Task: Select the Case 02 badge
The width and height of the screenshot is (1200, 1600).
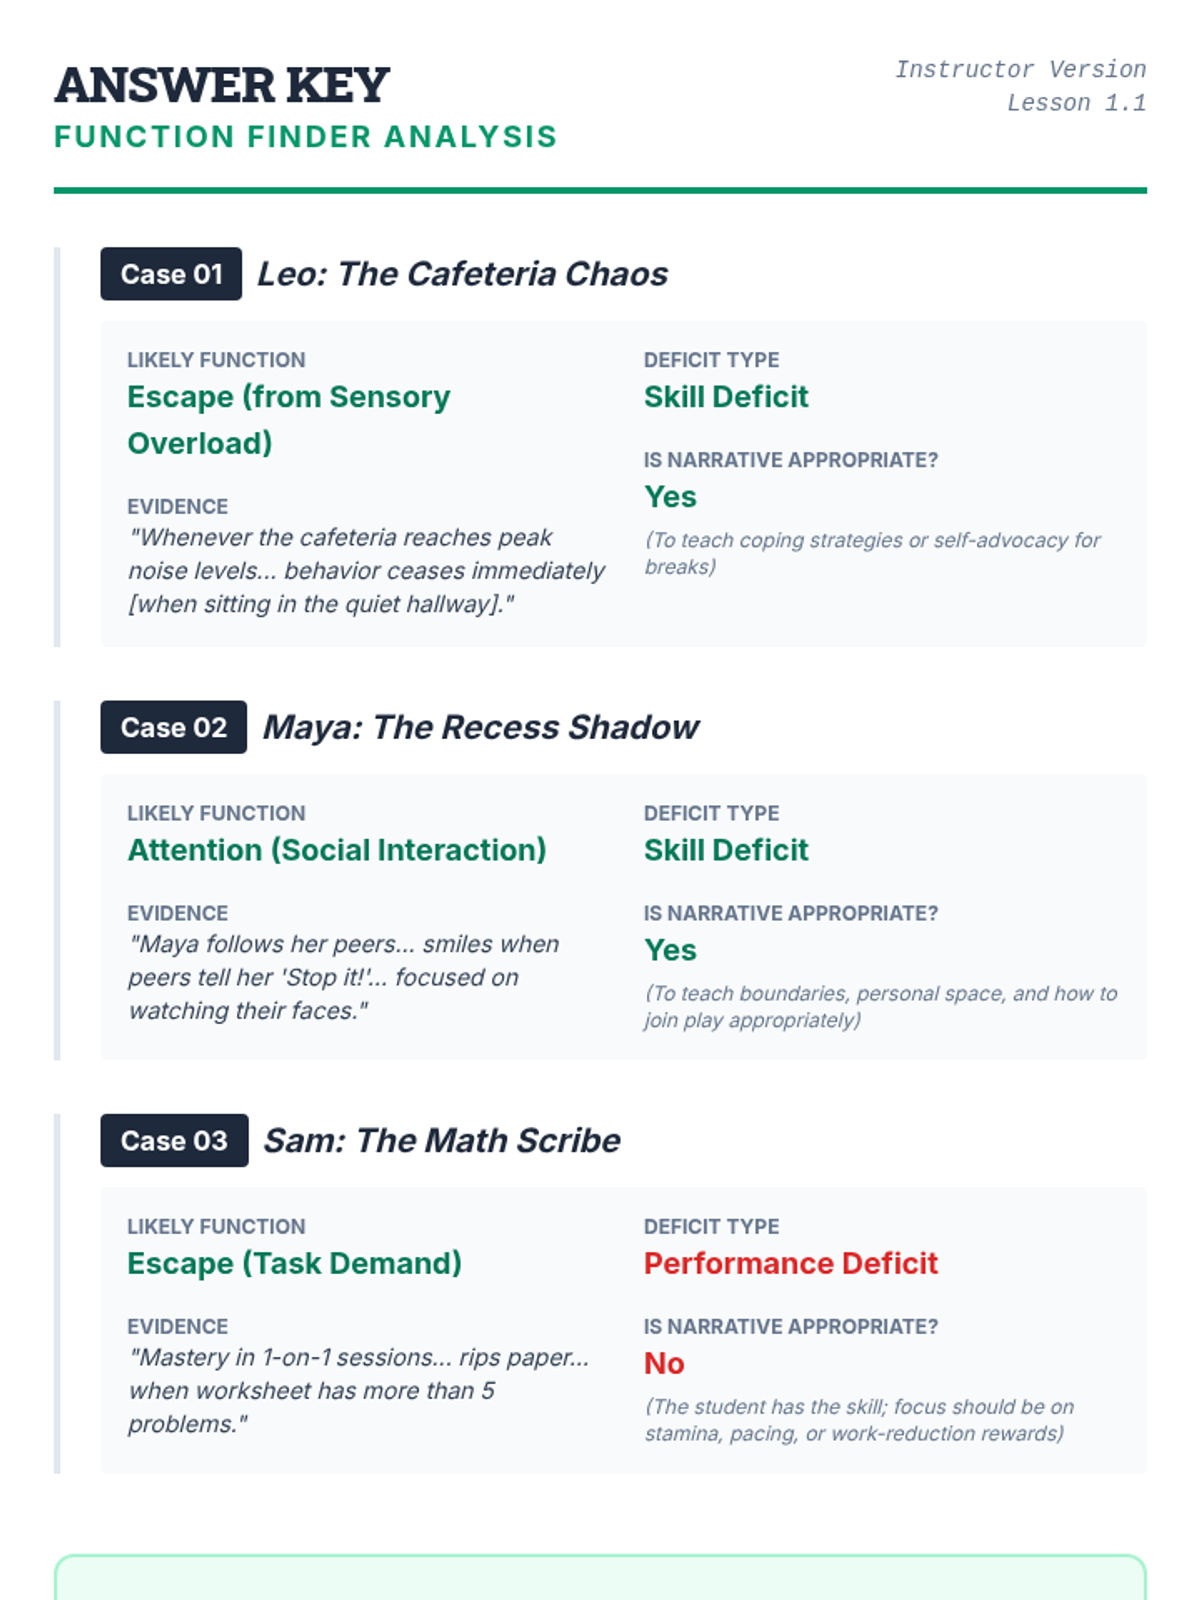Action: tap(173, 727)
